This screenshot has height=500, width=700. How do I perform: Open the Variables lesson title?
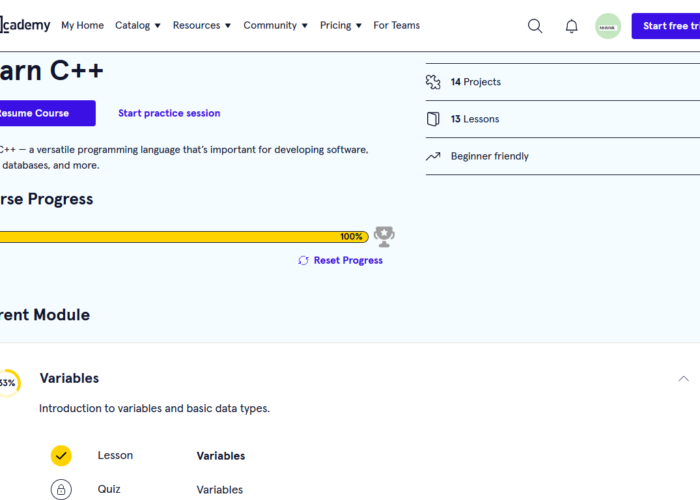221,456
